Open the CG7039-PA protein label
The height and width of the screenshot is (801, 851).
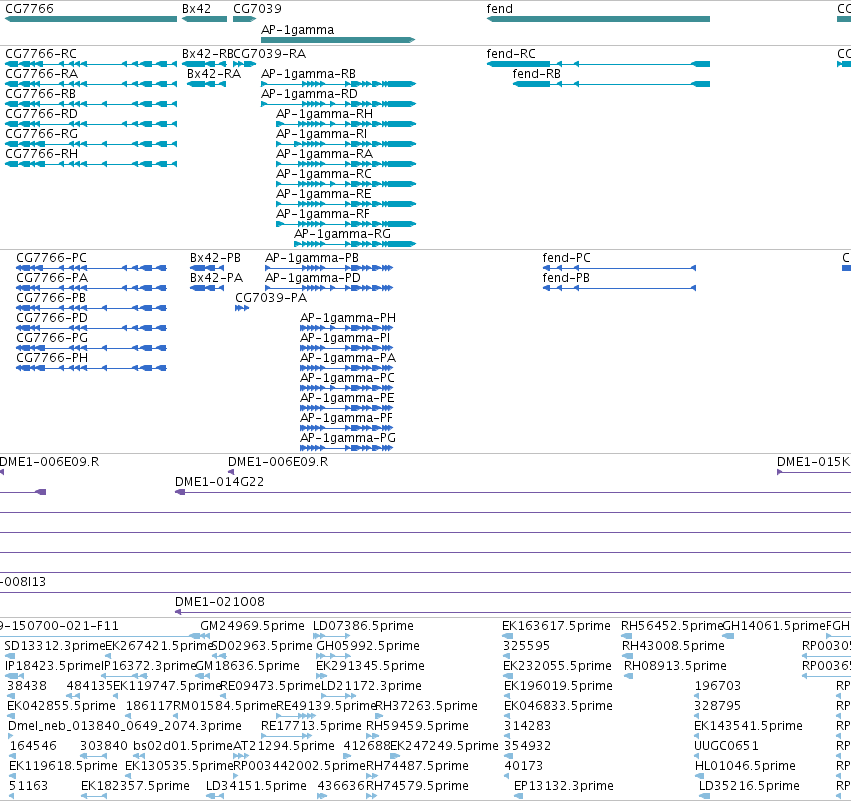271,298
